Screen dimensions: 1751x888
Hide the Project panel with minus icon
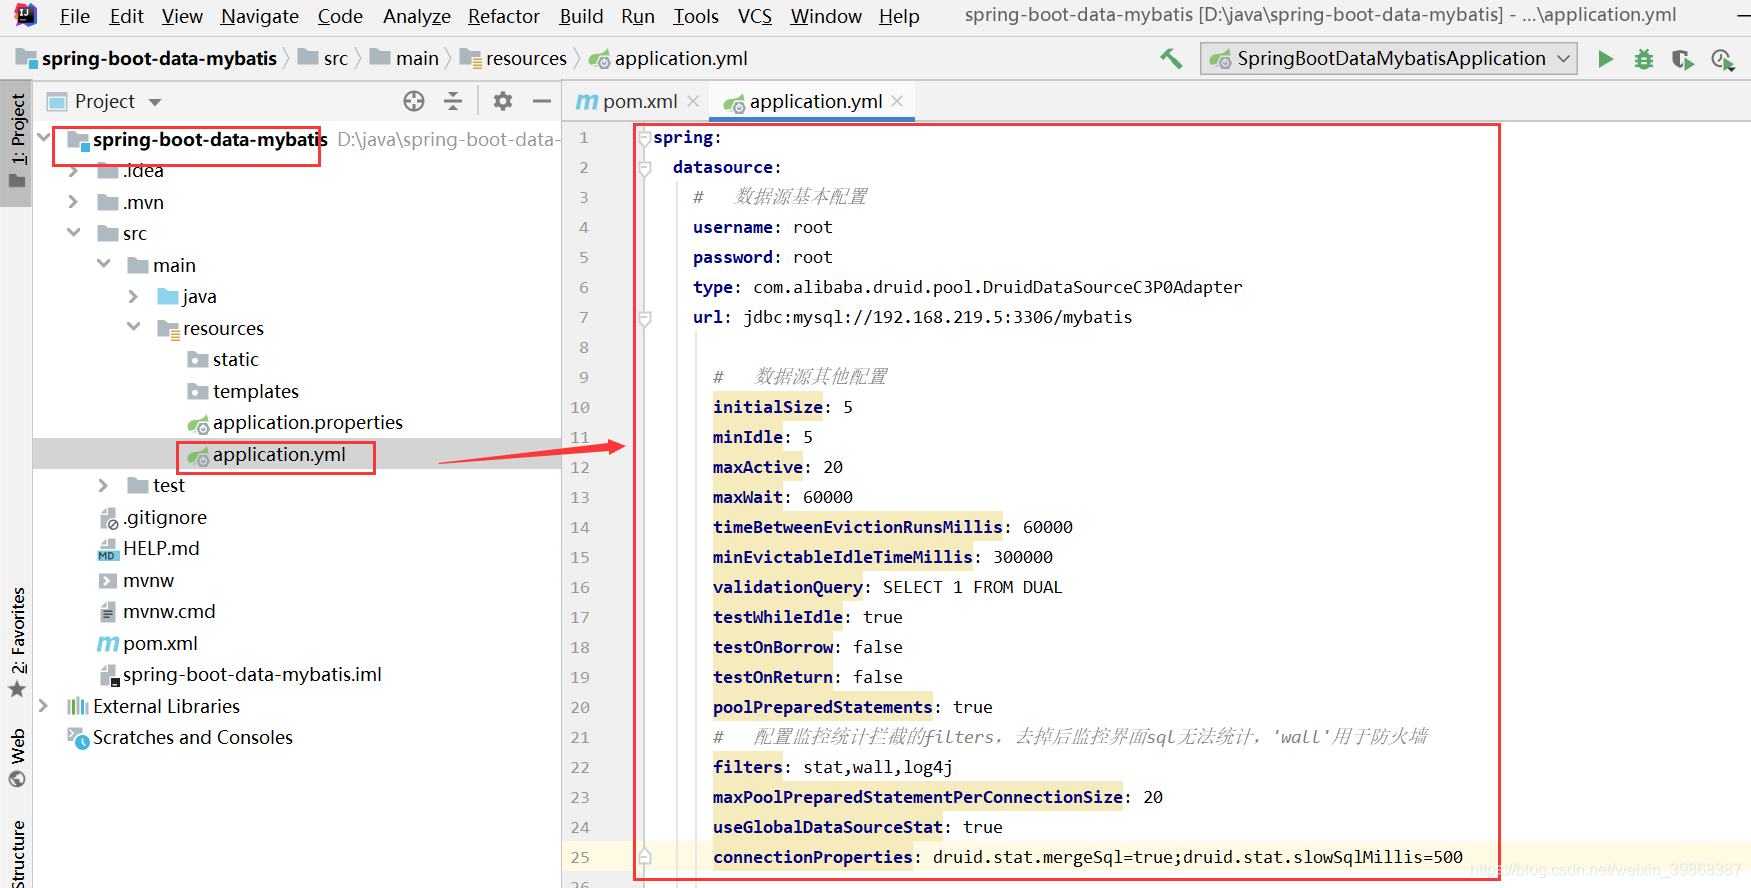tap(542, 101)
